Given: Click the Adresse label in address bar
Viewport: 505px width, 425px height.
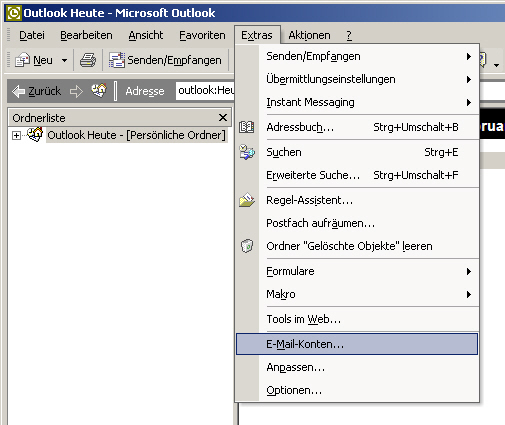Looking at the screenshot, I should pyautogui.click(x=145, y=91).
